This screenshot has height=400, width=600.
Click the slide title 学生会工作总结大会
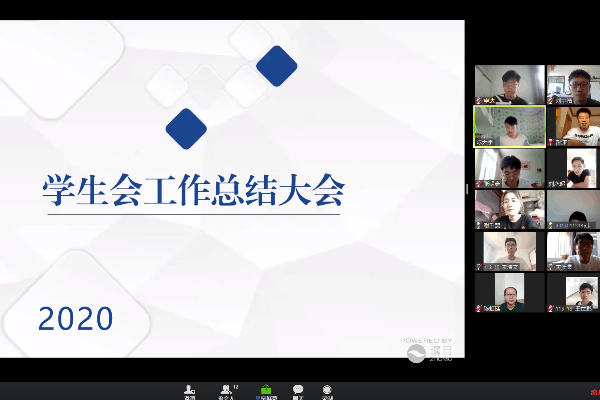192,189
